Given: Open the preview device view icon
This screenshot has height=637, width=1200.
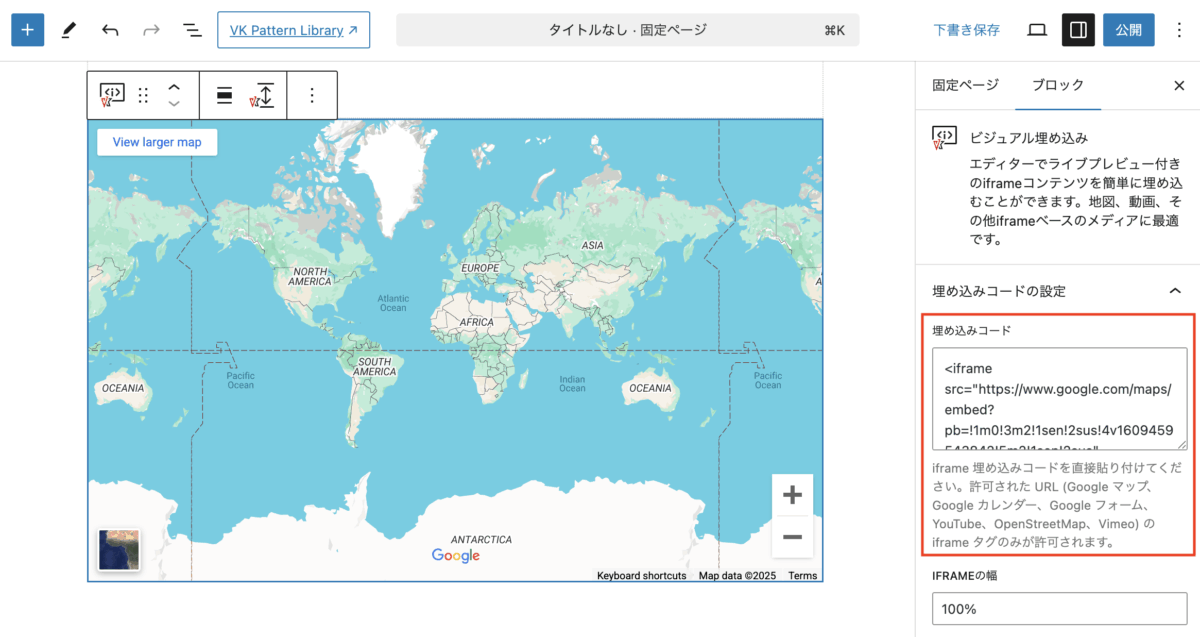Looking at the screenshot, I should tap(1037, 30).
